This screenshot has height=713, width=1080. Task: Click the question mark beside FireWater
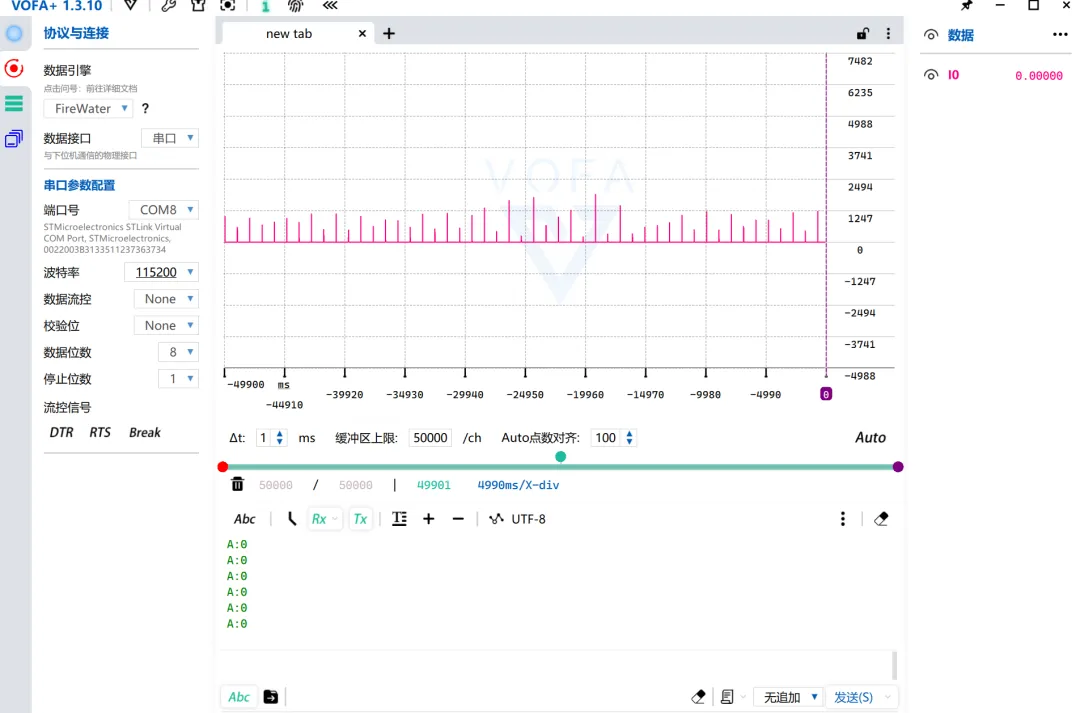145,108
